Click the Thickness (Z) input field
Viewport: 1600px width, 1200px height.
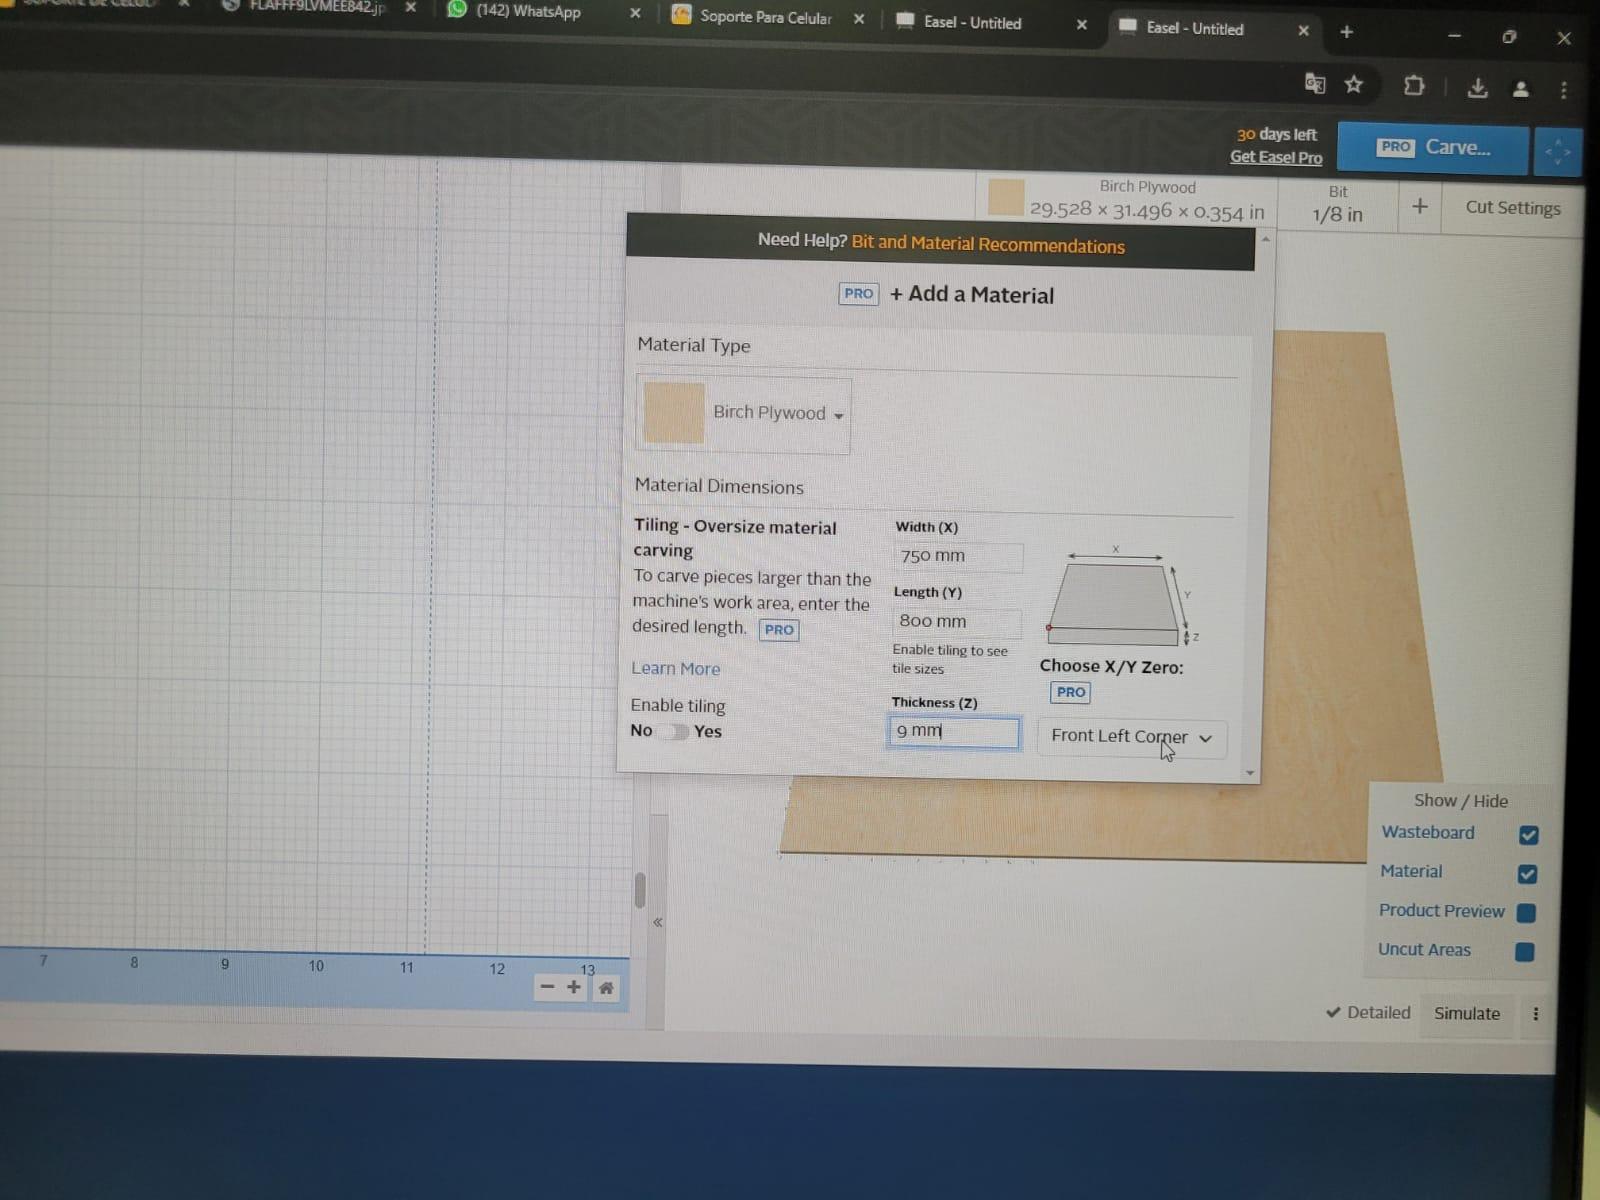click(953, 732)
